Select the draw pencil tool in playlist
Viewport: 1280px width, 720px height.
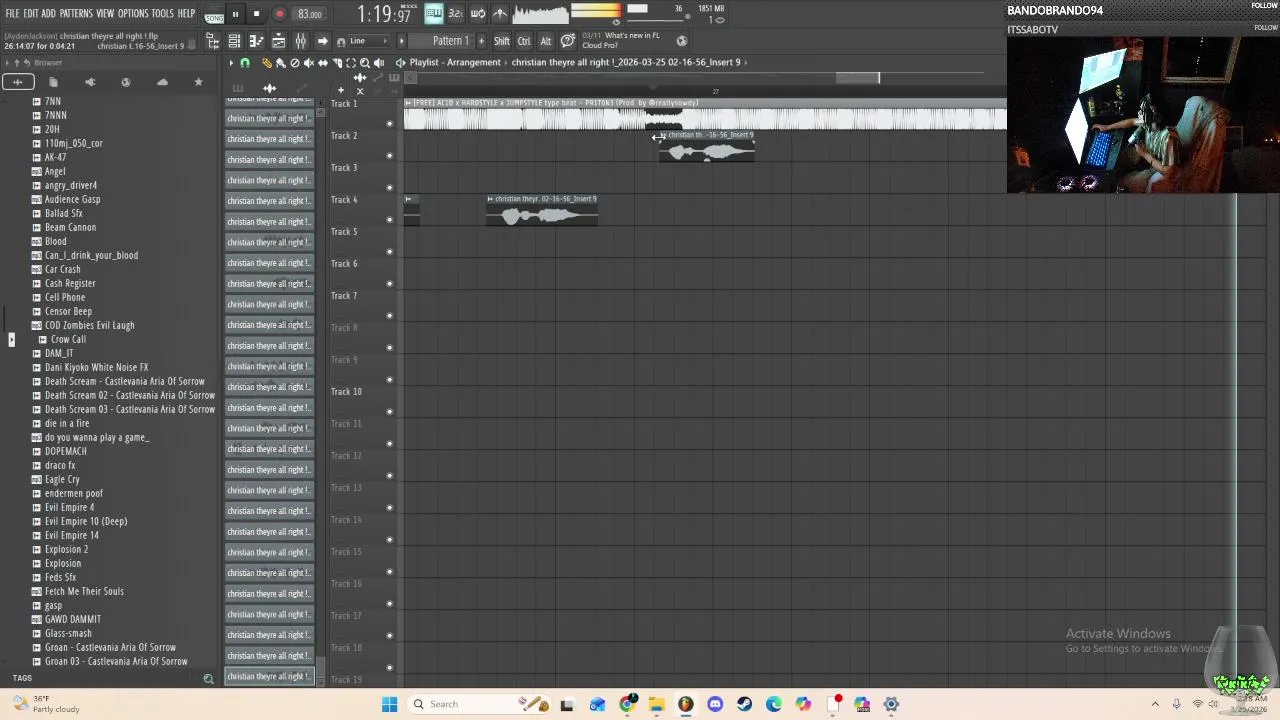tap(267, 62)
